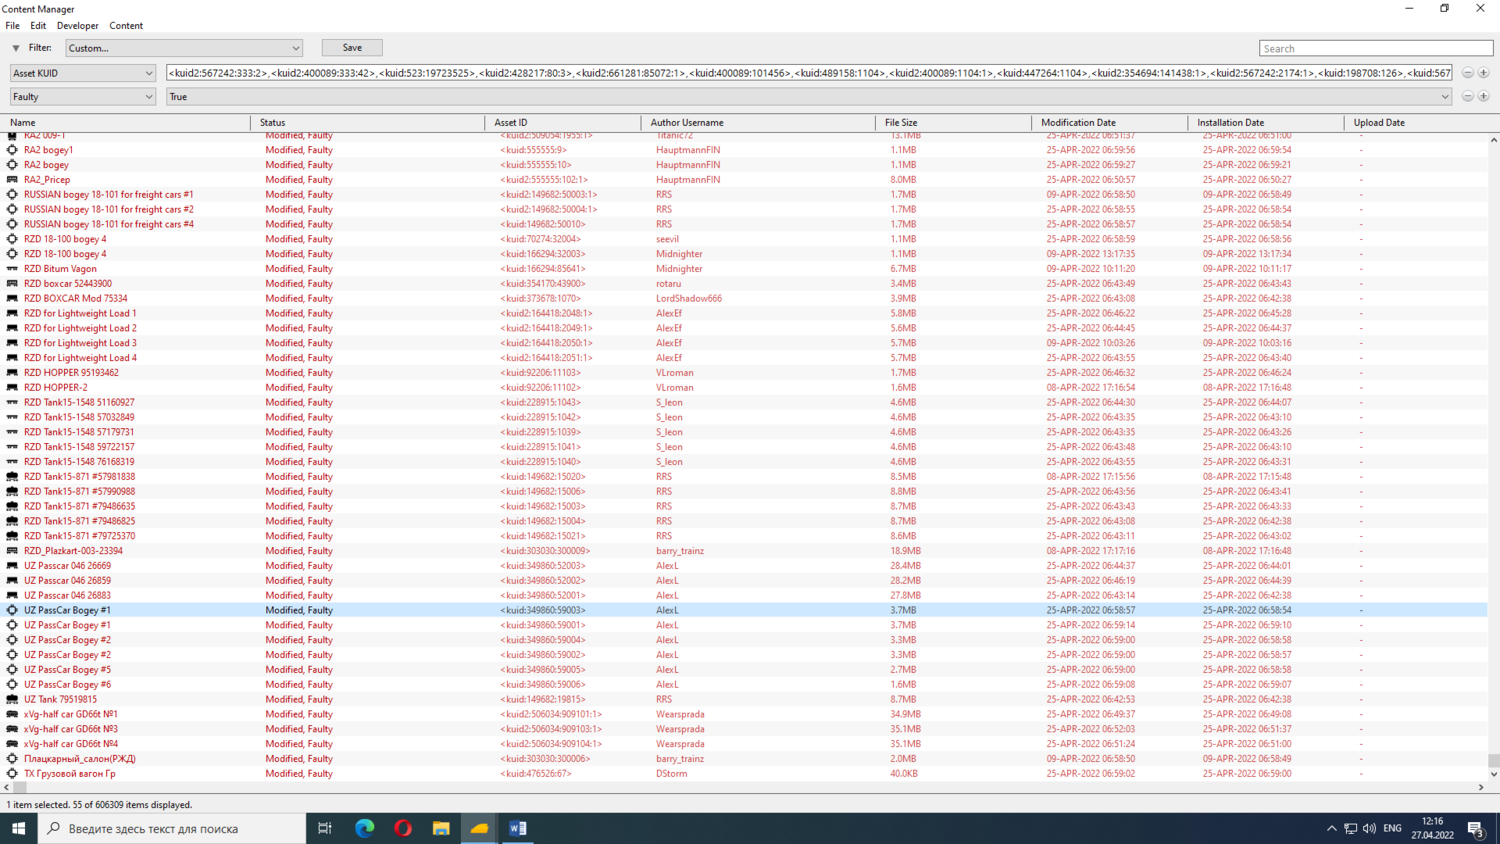
Task: Click the icon beside RZD HOPPER 95193462
Action: [x=12, y=373]
